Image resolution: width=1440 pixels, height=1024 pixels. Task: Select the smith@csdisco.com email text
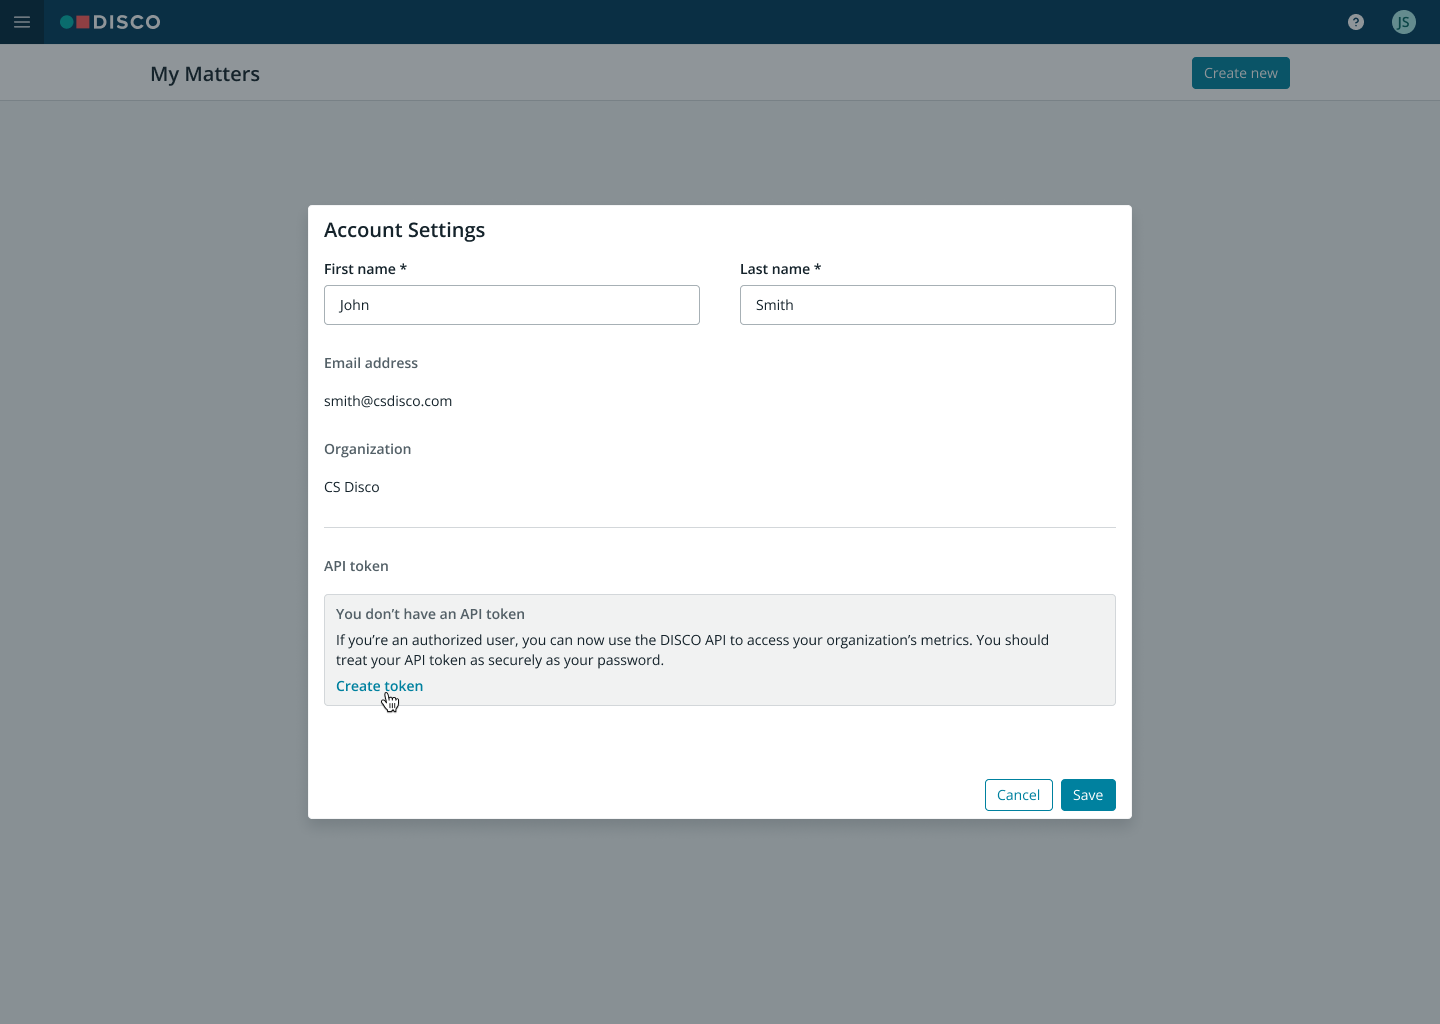click(388, 401)
